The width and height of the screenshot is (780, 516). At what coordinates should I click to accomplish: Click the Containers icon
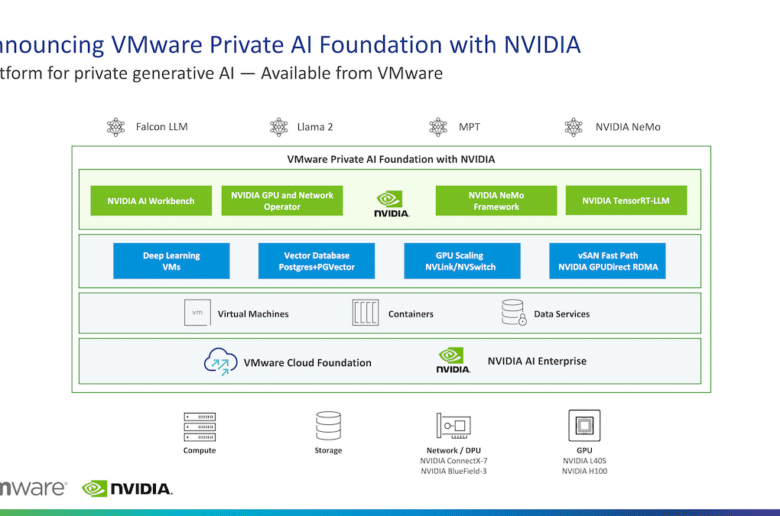point(365,312)
